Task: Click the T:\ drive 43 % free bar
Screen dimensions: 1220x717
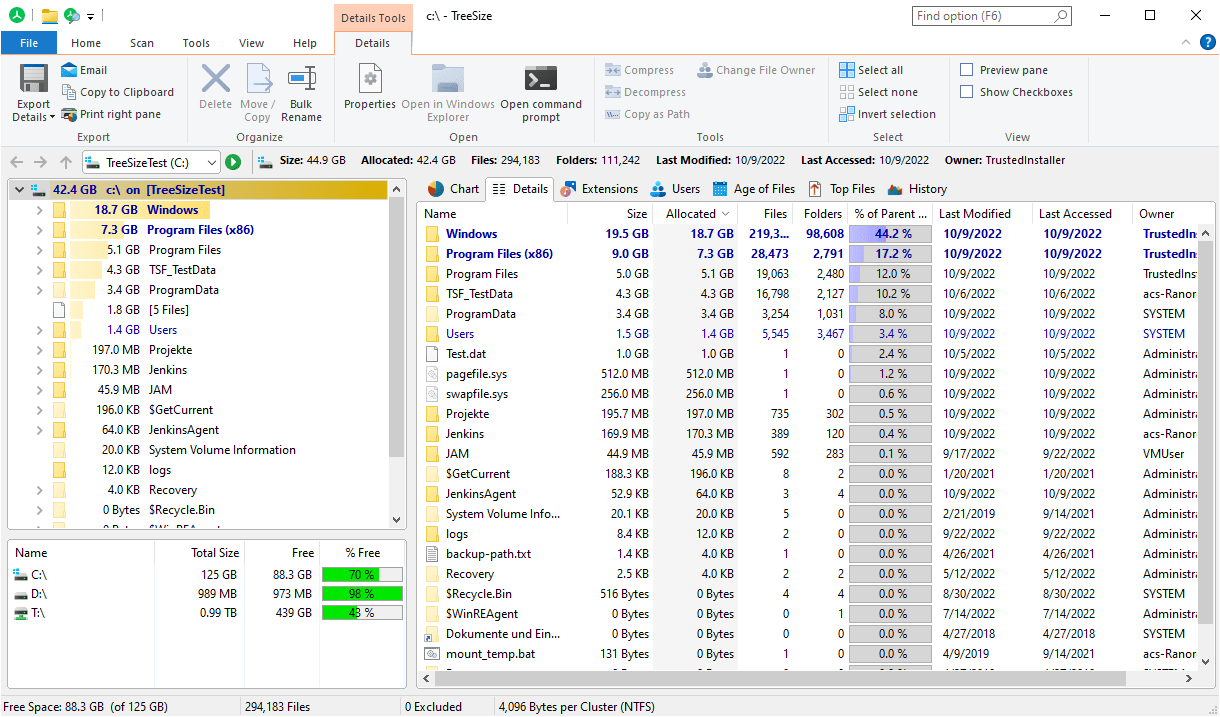Action: 362,613
